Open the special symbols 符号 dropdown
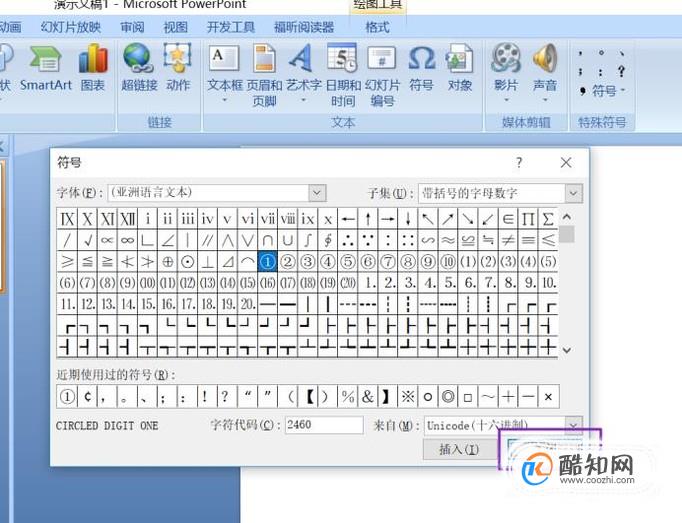Screen dimensions: 682x523 [x=608, y=91]
